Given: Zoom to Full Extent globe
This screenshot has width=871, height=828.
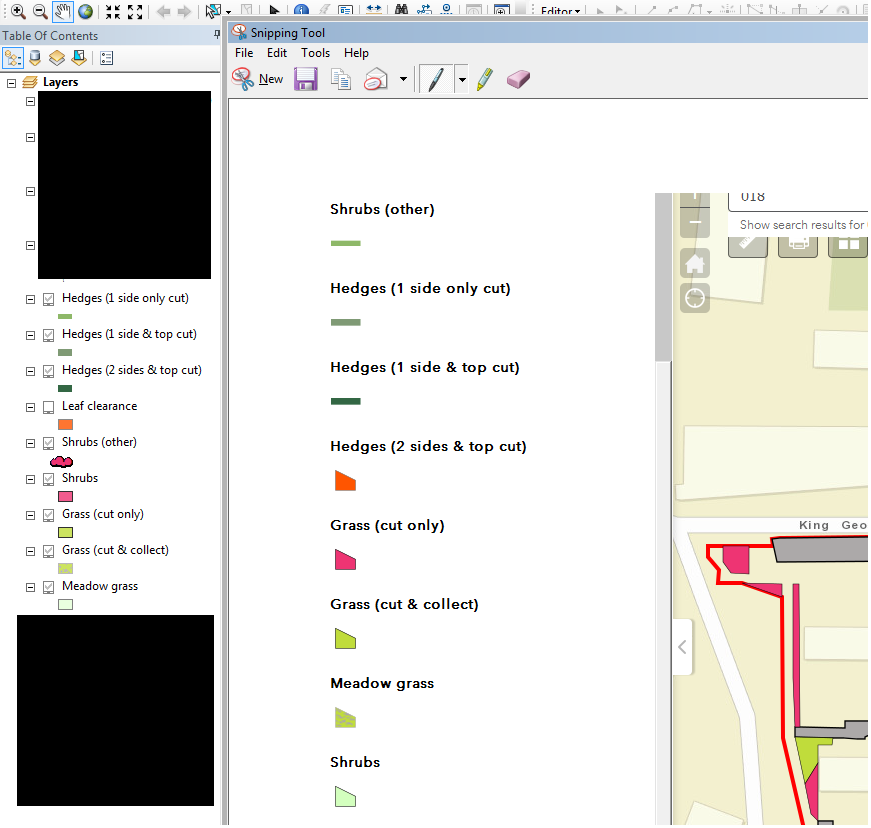Looking at the screenshot, I should (x=86, y=11).
